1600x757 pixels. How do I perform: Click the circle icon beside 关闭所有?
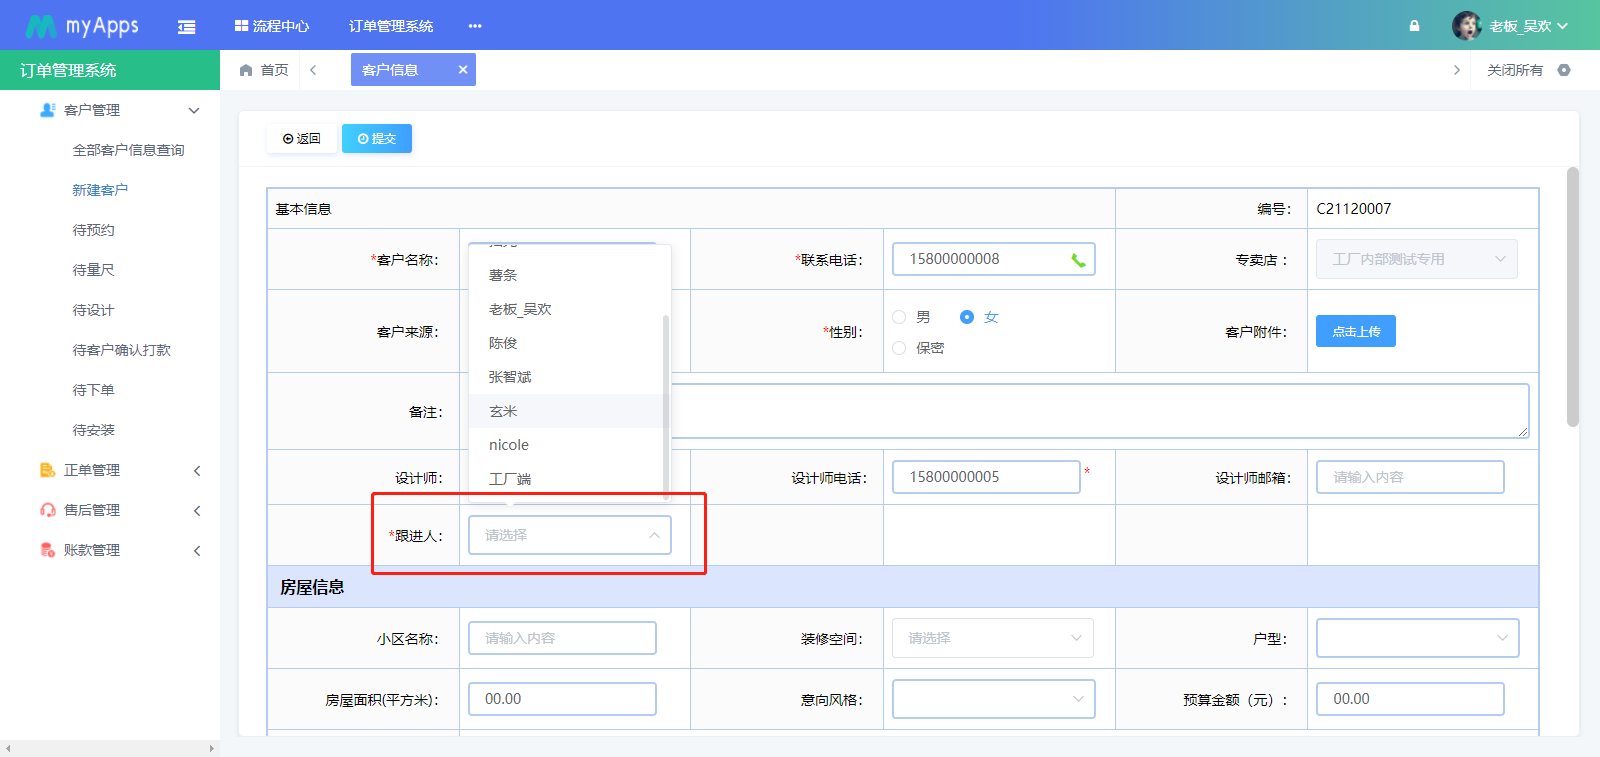click(1564, 70)
